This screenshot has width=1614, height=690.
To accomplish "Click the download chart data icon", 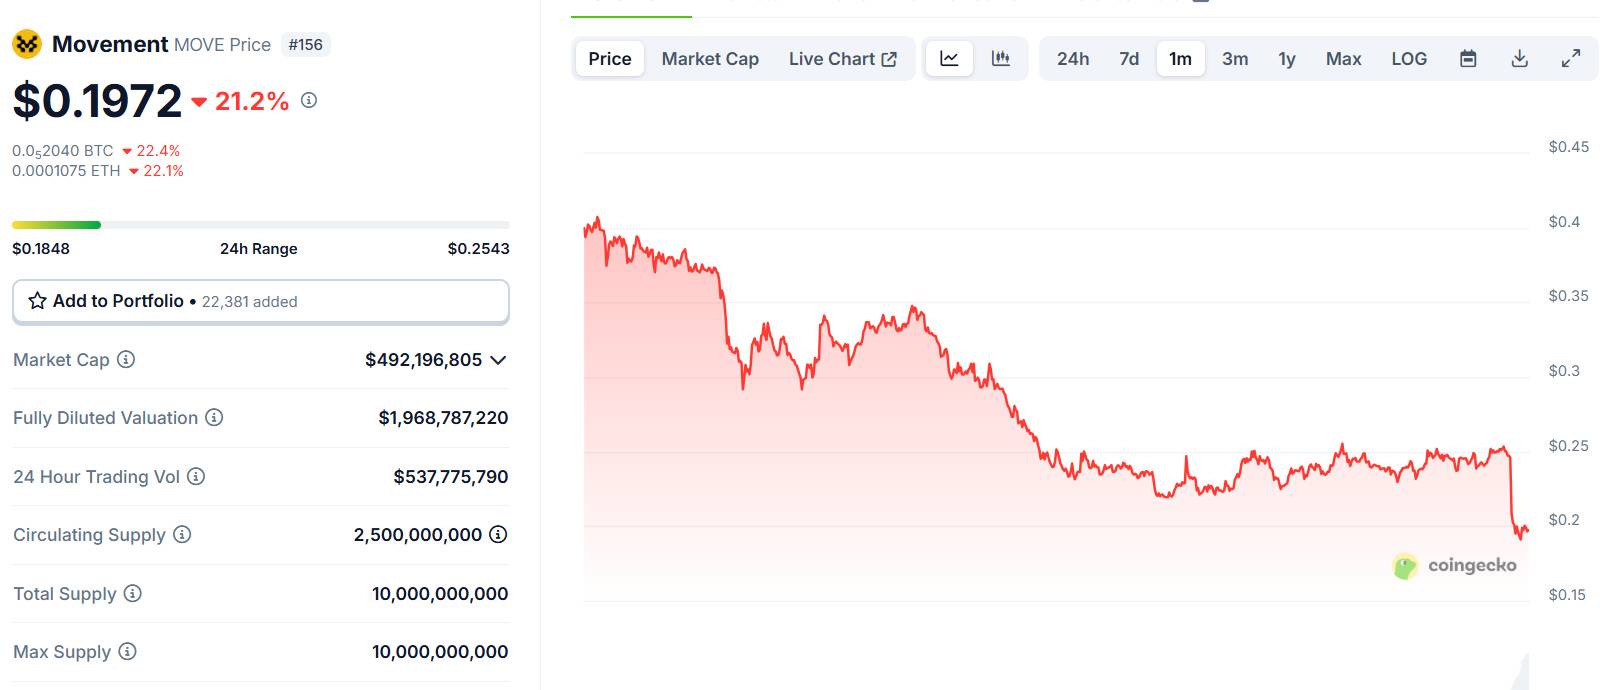I will 1519,59.
